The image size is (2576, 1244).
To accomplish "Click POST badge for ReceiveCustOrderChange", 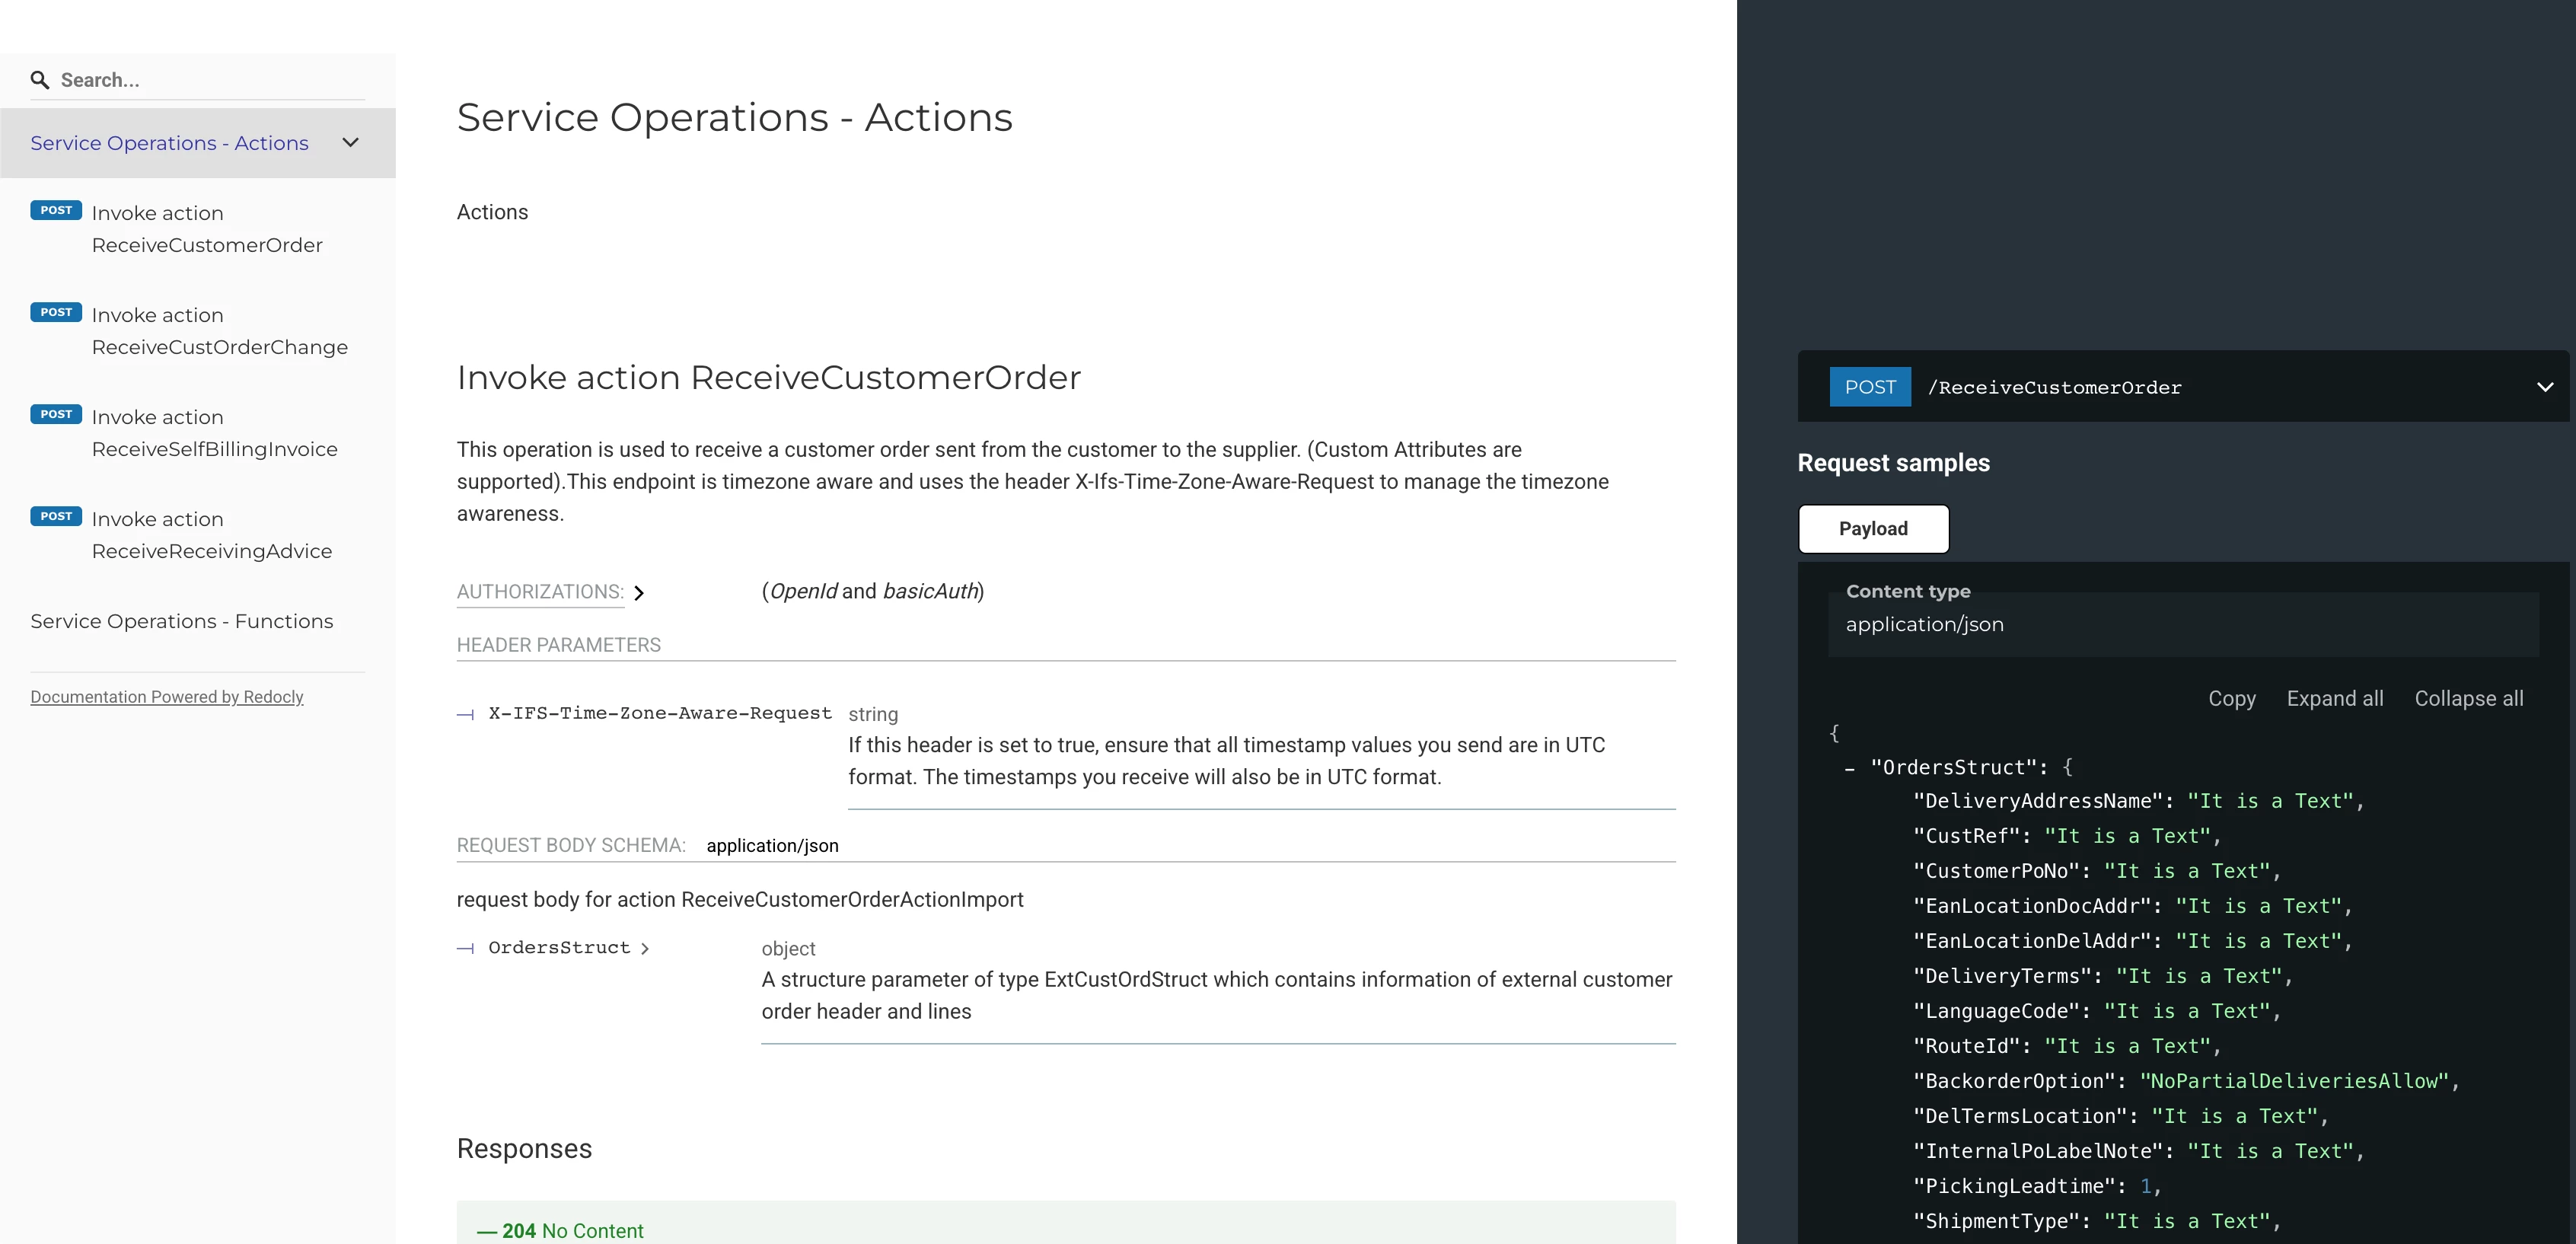I will click(56, 313).
